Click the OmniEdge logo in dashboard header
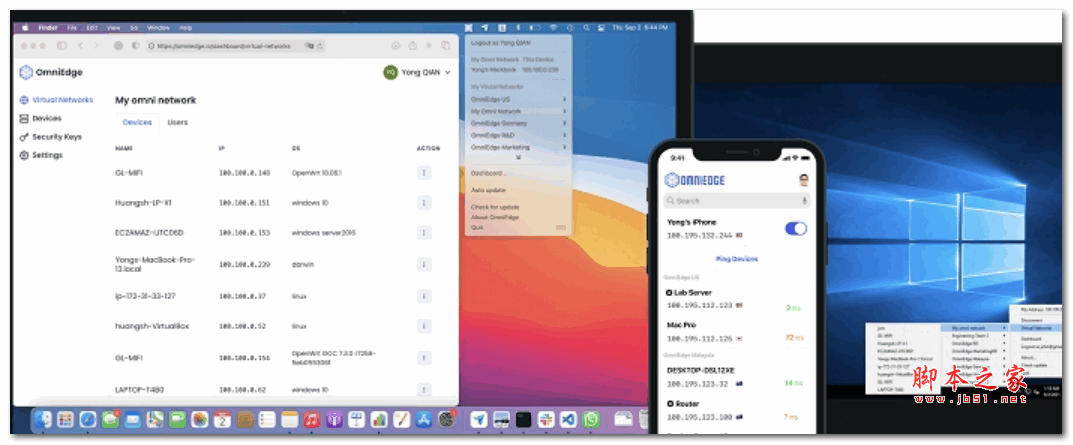The height and width of the screenshot is (445, 1073). pos(52,72)
